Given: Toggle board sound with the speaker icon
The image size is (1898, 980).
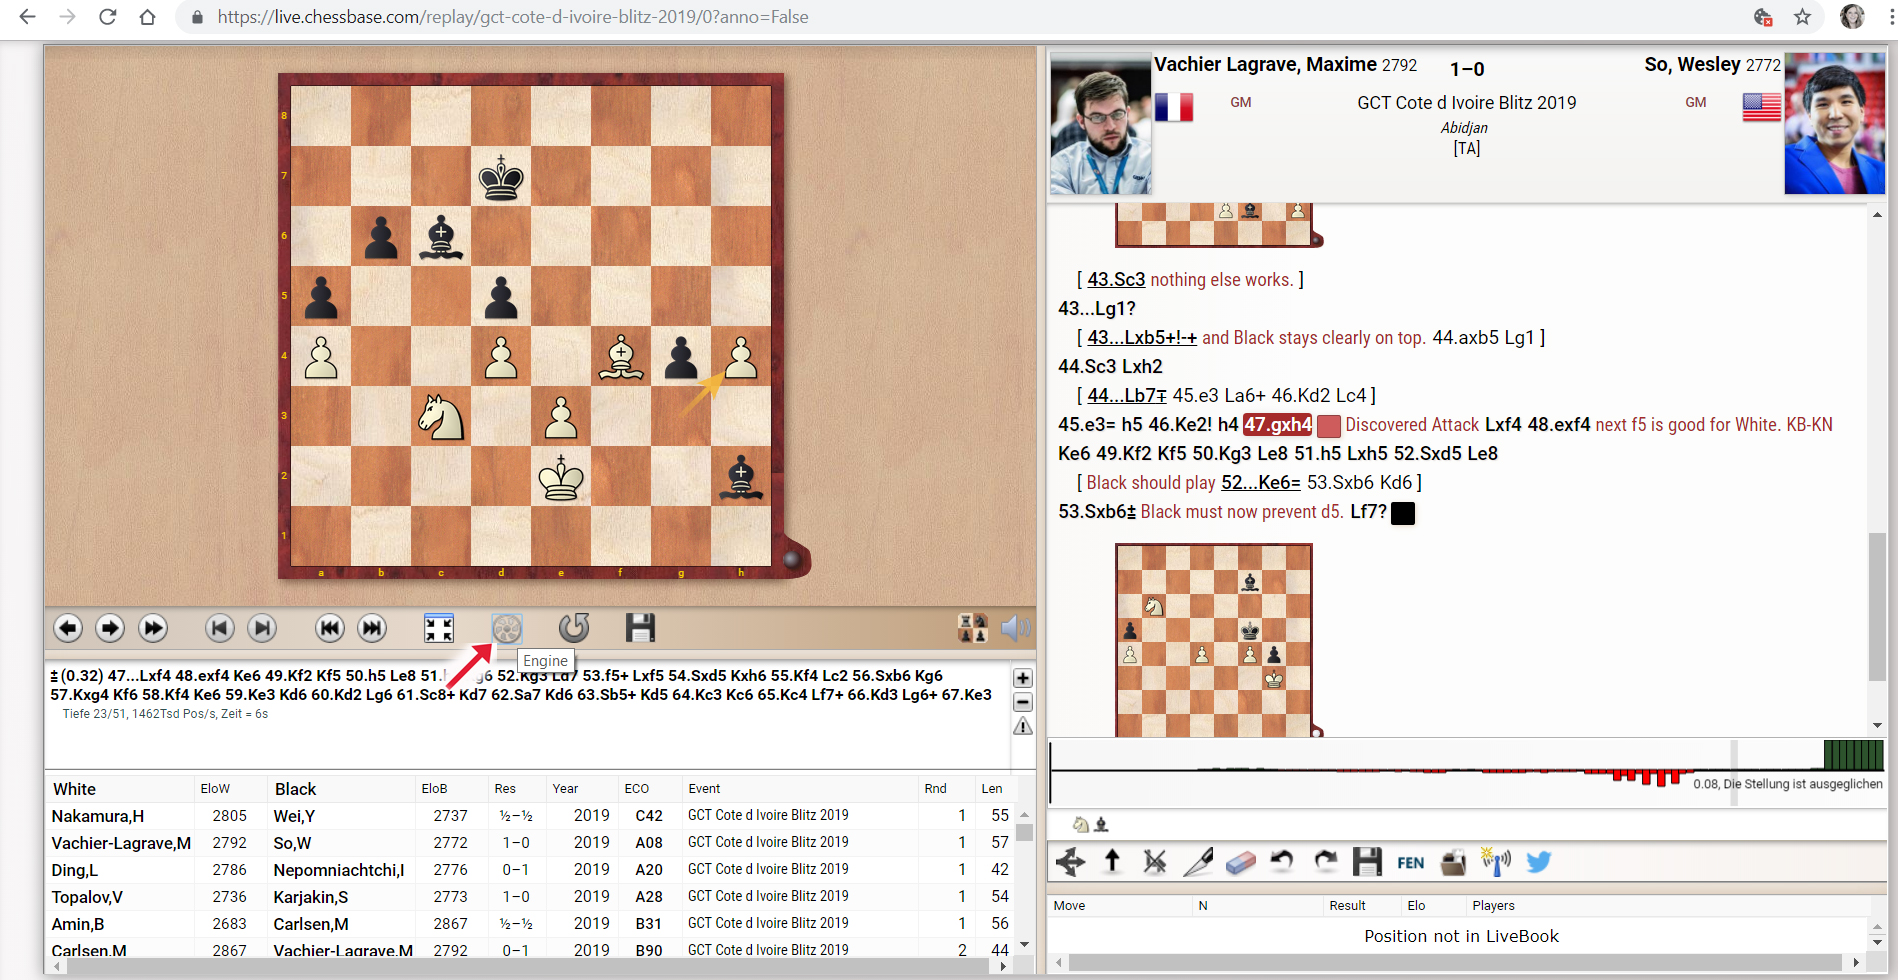Looking at the screenshot, I should 1015,628.
